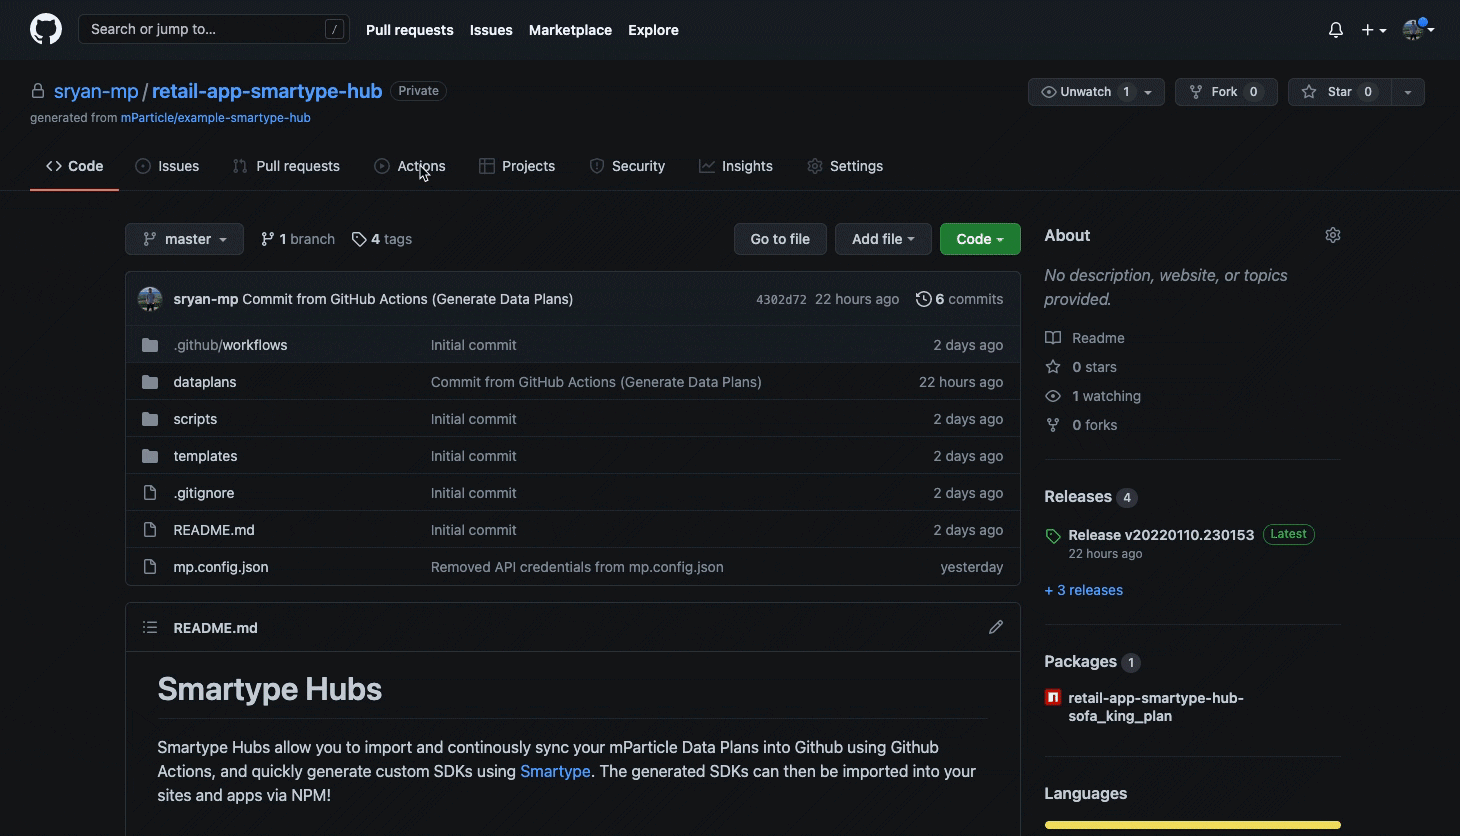
Task: Open About settings gear icon
Action: tap(1333, 235)
